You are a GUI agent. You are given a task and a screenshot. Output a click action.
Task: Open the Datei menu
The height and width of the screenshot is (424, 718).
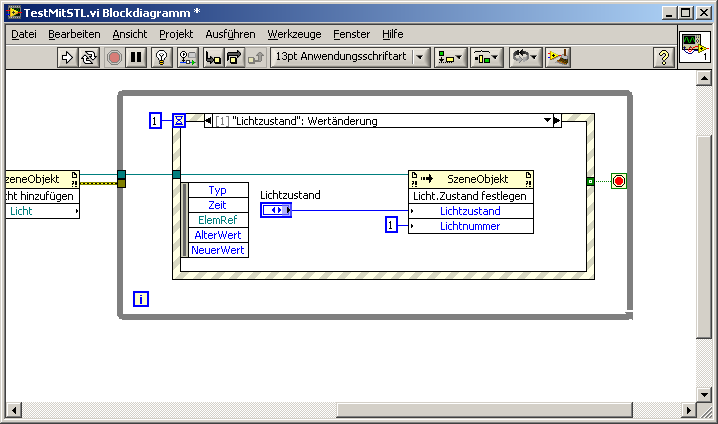point(24,34)
